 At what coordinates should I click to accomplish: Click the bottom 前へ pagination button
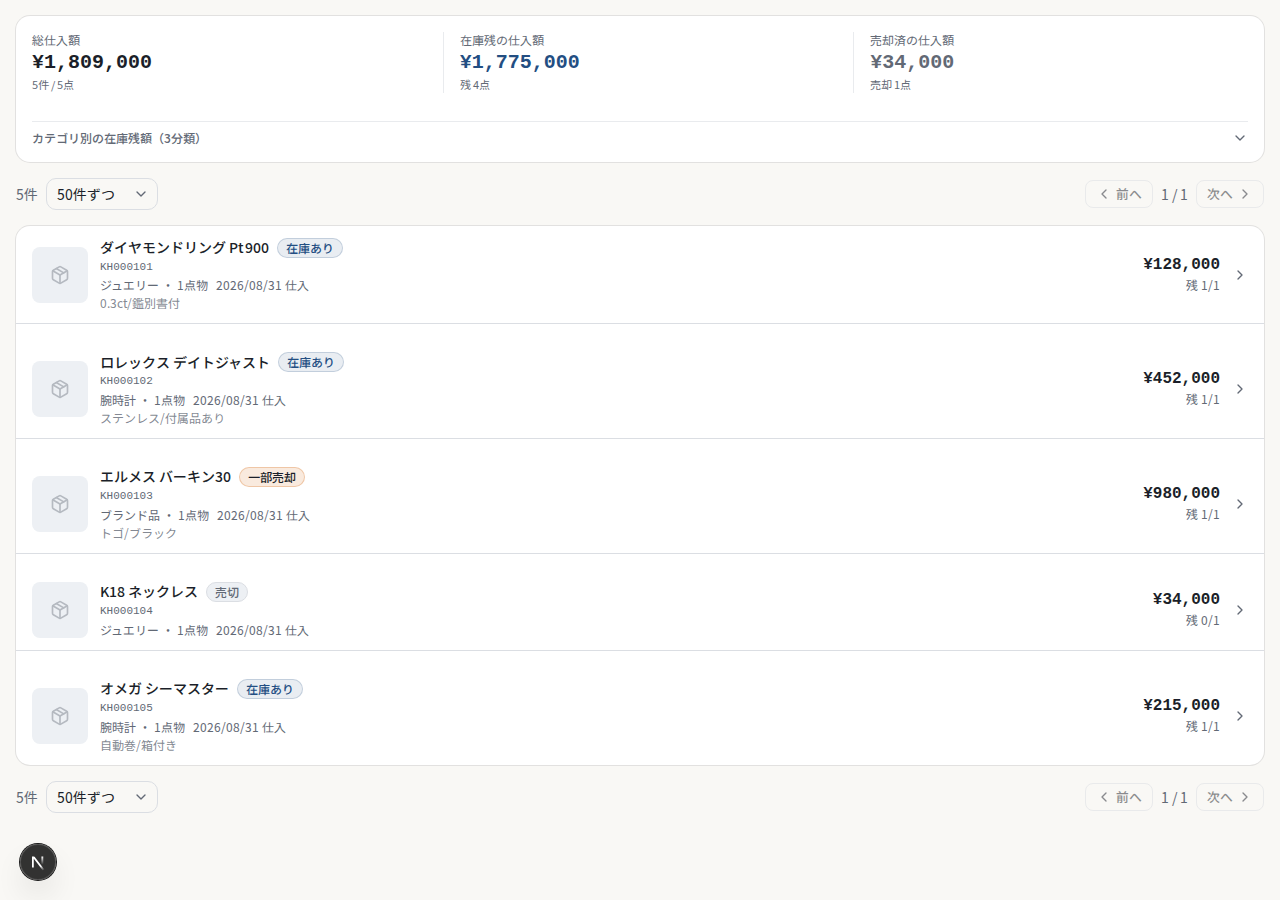coord(1119,797)
